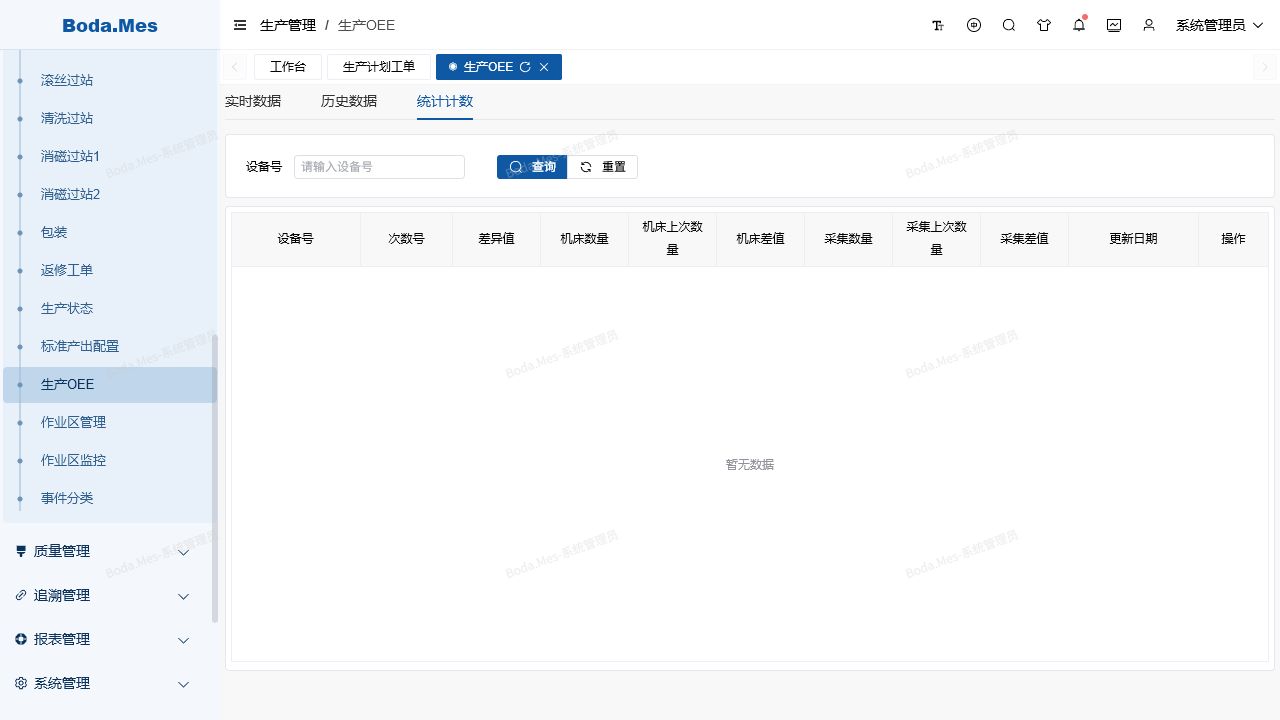Toggle the sidebar collapse hamburger icon
Screen dimensions: 1280x720
tap(240, 25)
